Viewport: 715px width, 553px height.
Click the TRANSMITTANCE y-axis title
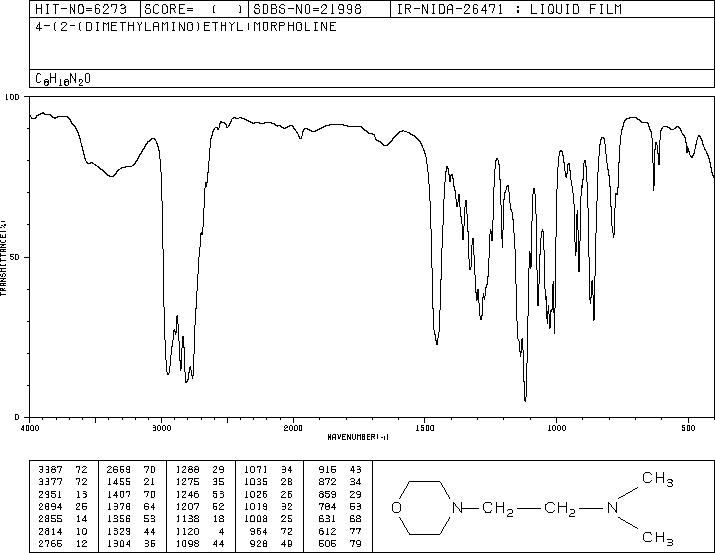[3, 257]
